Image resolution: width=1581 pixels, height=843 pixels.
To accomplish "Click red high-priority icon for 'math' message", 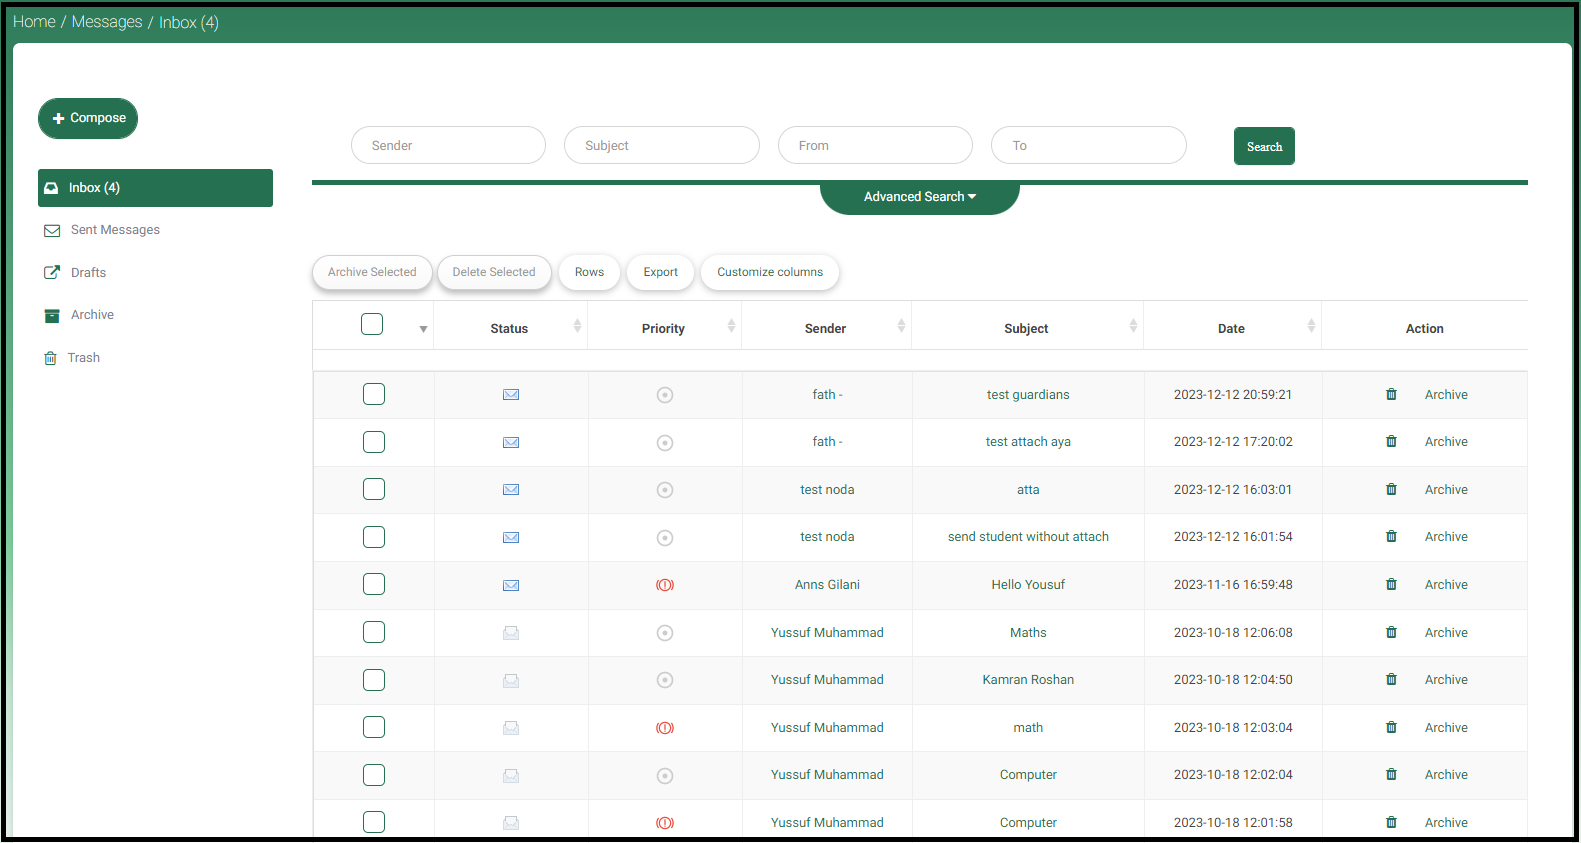I will pos(665,728).
